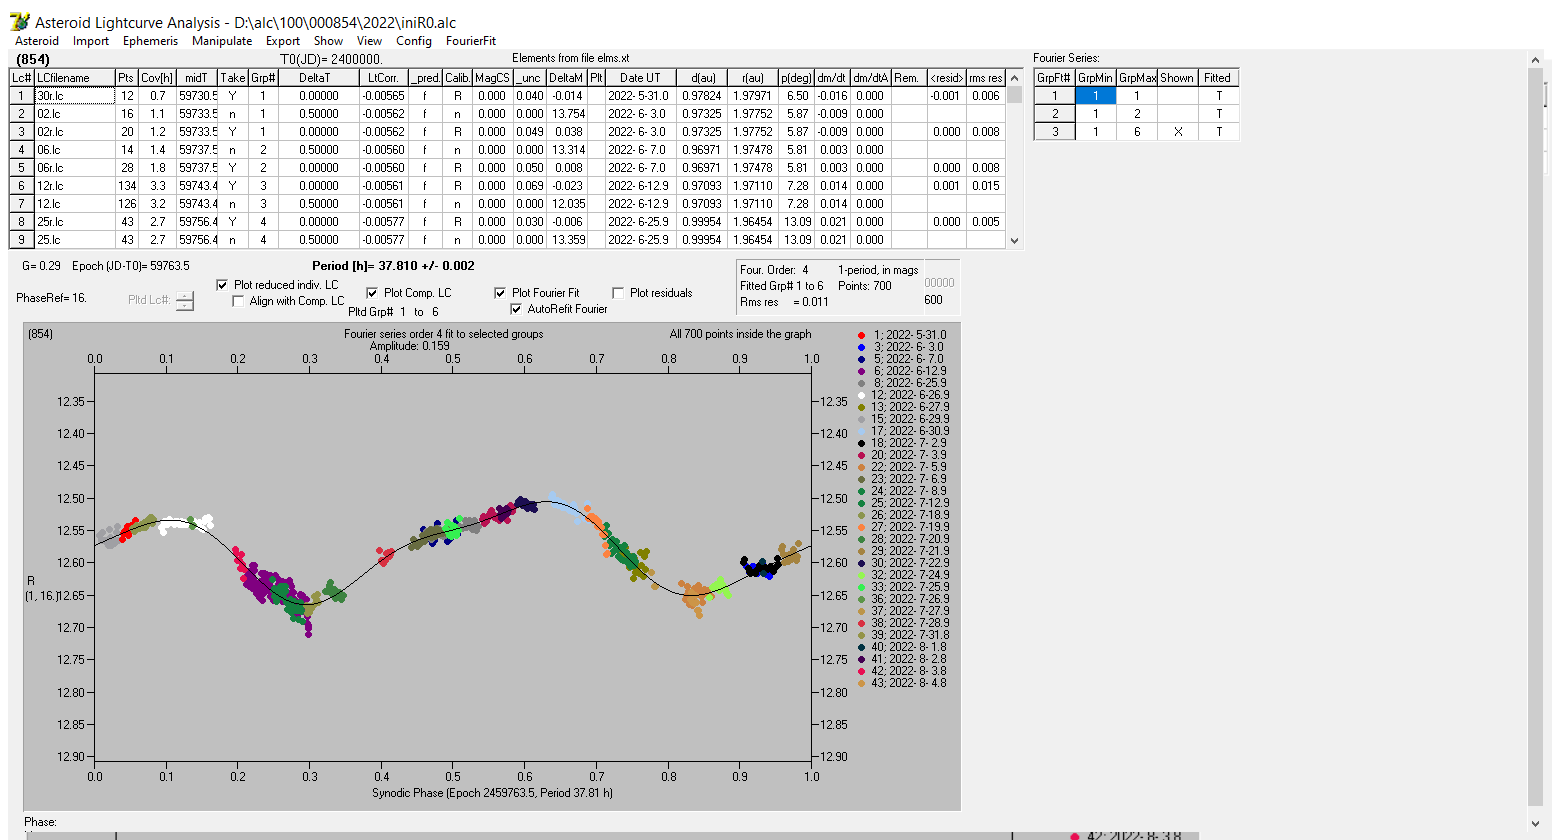Select file cell 06.lc
The height and width of the screenshot is (840, 1552).
pyautogui.click(x=74, y=150)
